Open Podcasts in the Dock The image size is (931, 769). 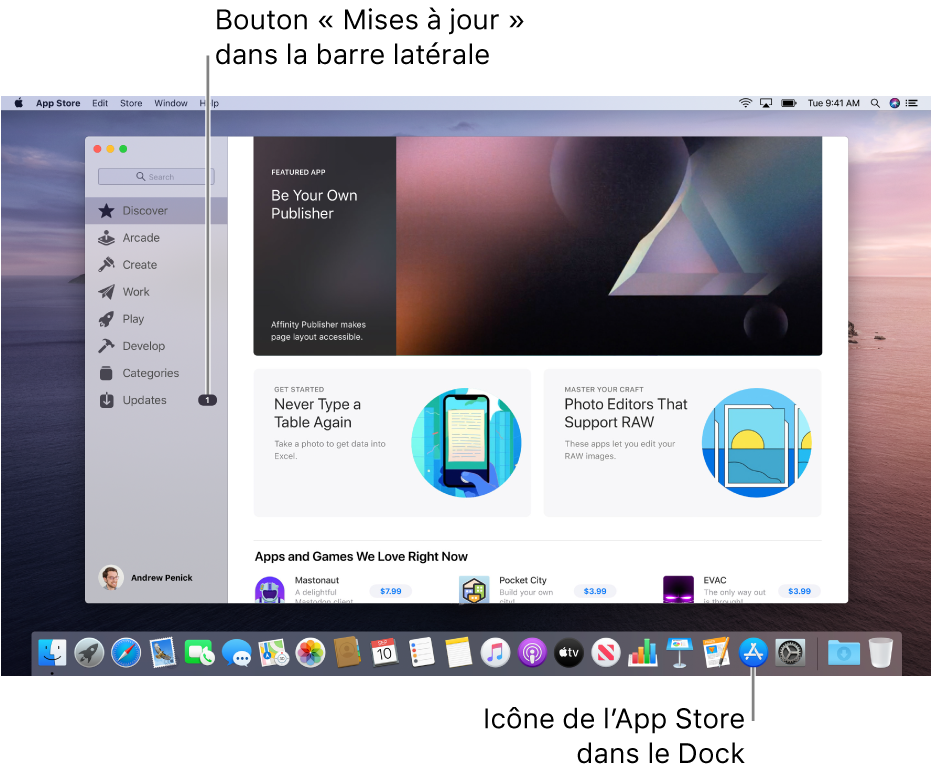[x=532, y=653]
